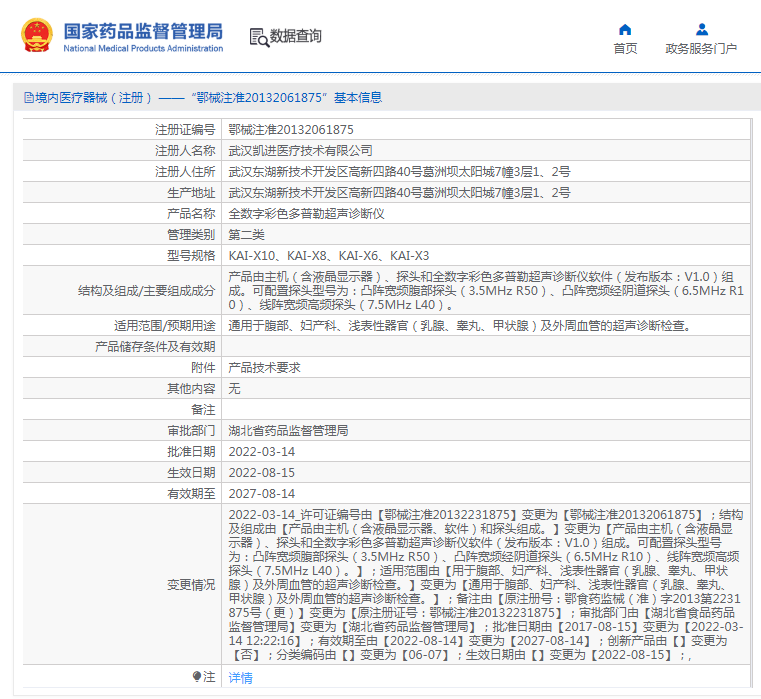
Task: Click the 数据查询 magnifier document icon
Action: (x=259, y=37)
